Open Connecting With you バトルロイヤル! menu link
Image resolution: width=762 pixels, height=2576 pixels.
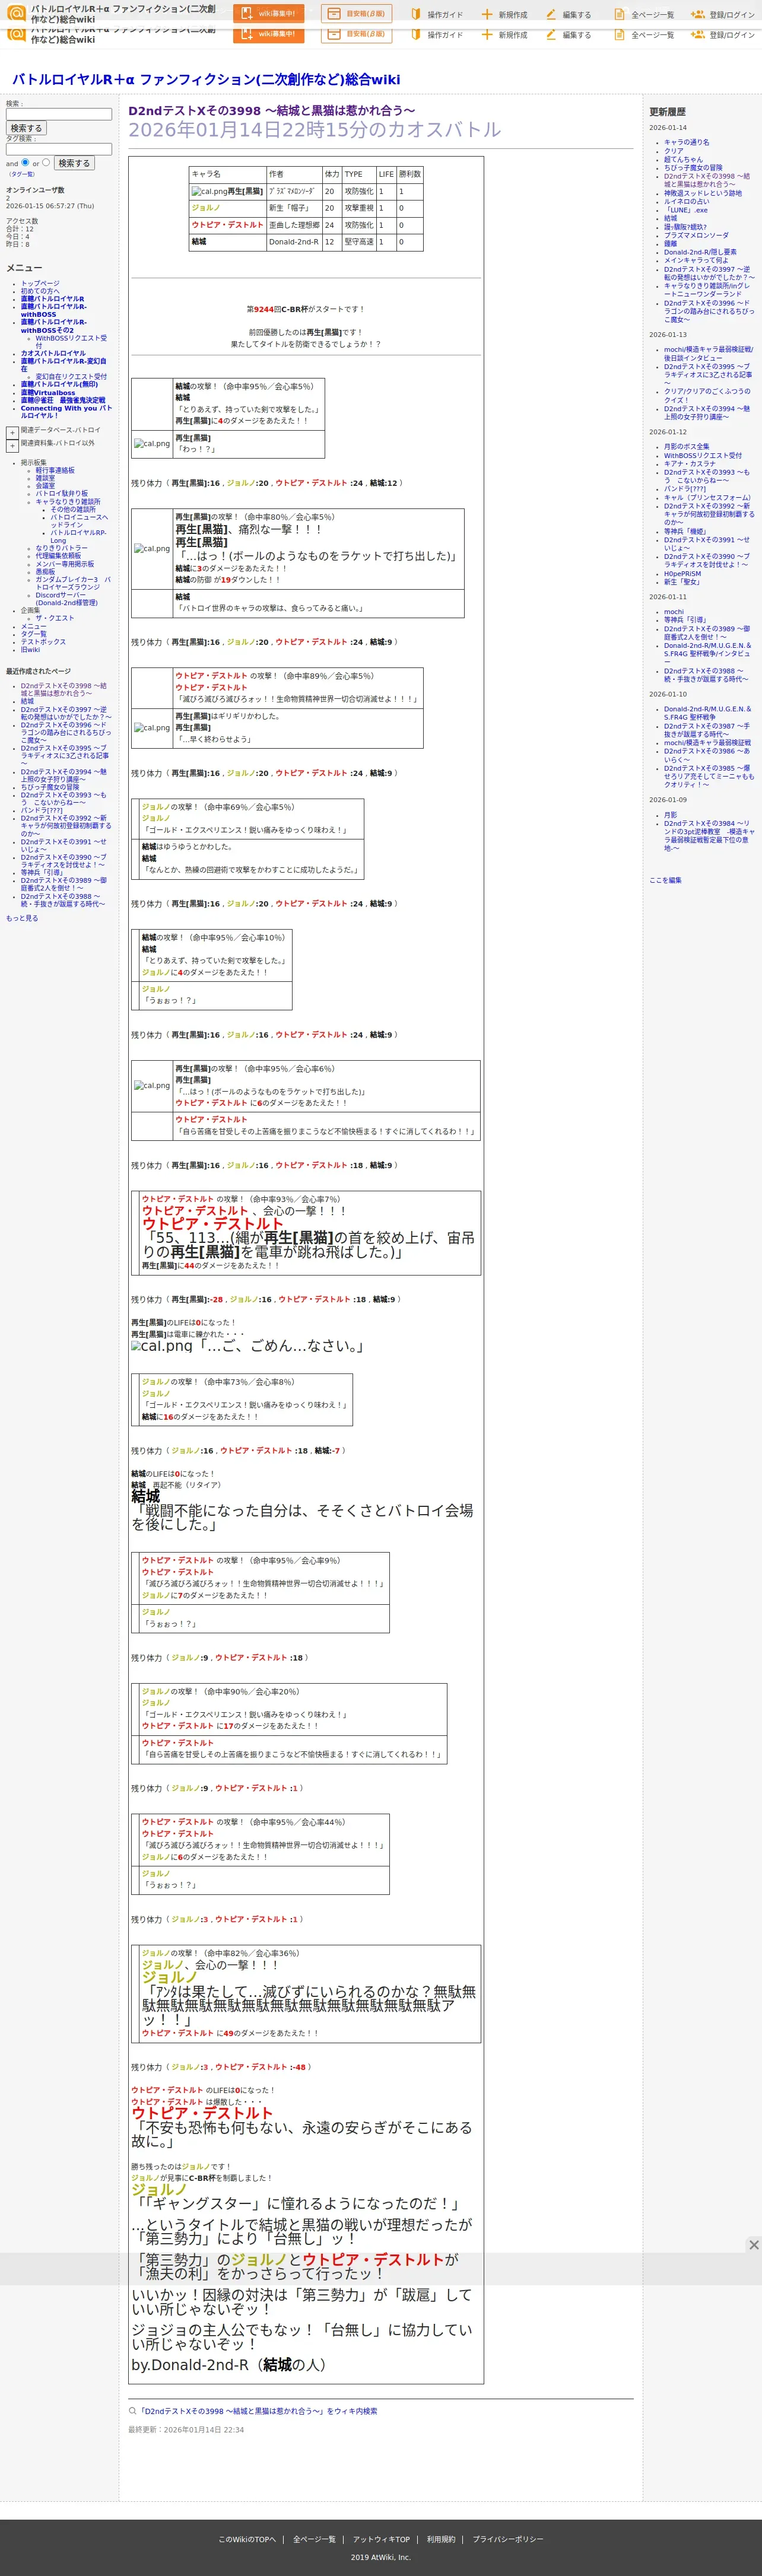(66, 411)
